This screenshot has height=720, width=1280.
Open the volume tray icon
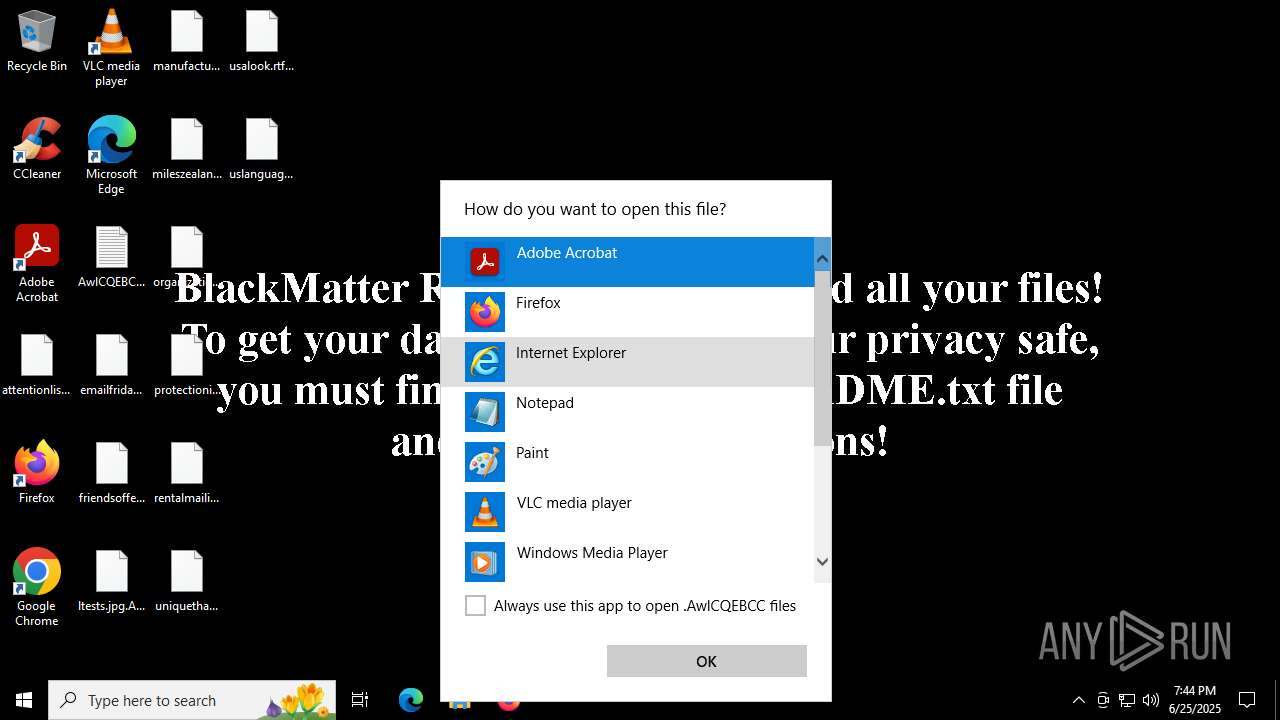click(1151, 700)
